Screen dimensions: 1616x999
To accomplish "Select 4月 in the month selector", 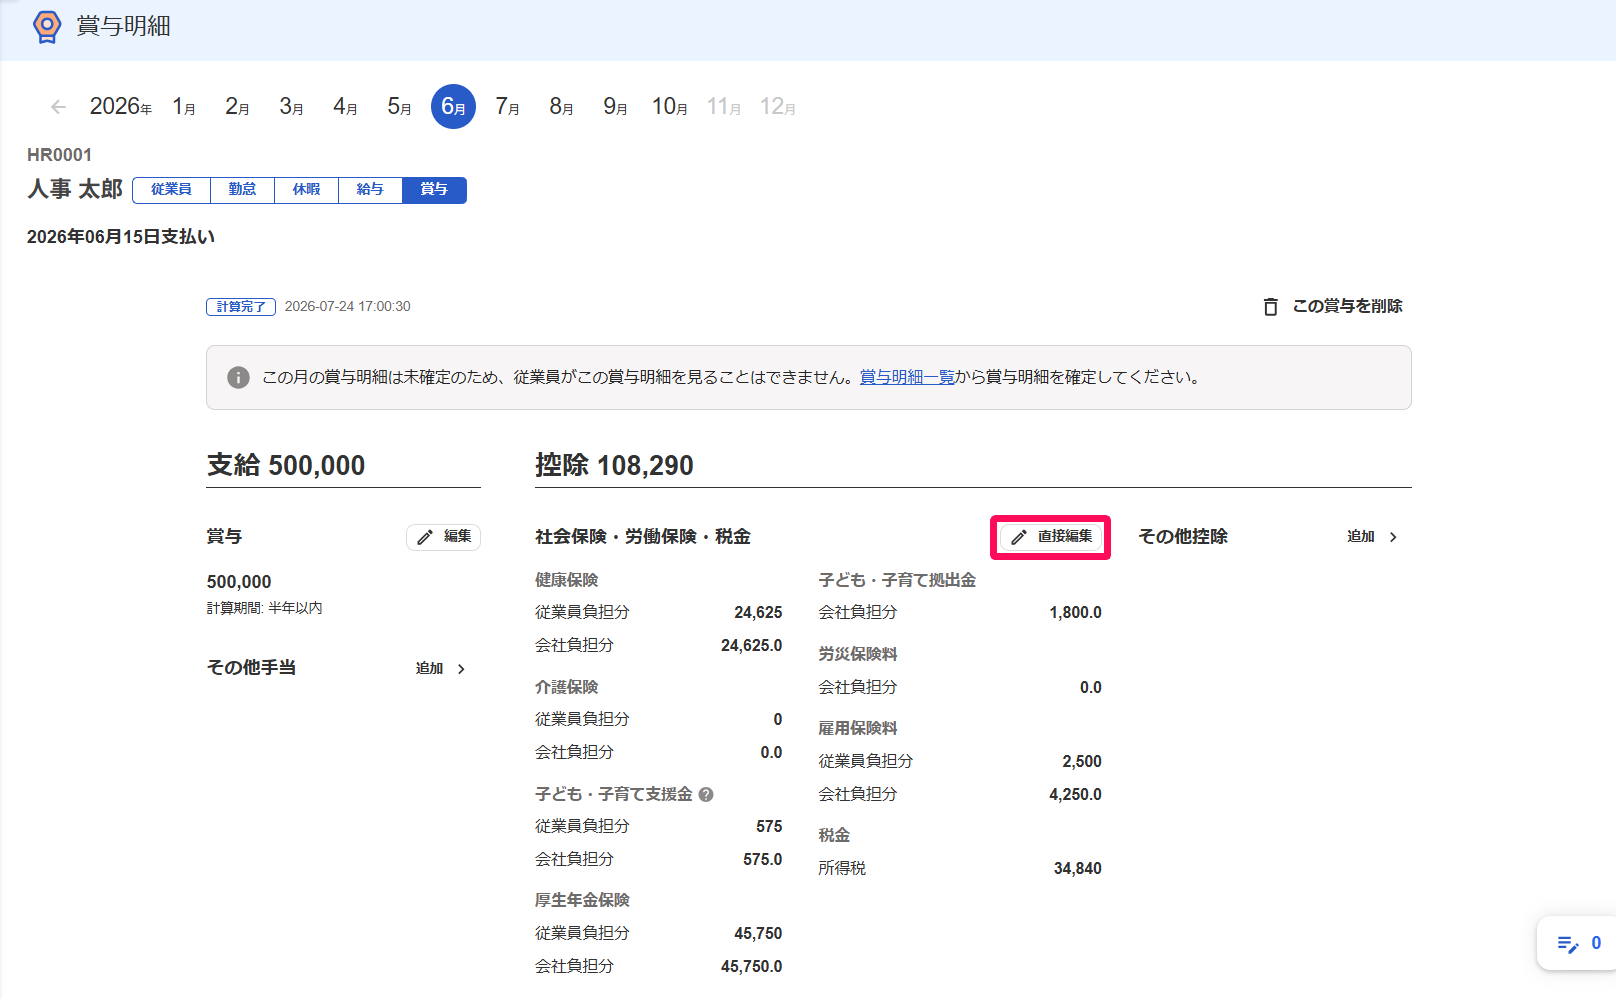I will (x=345, y=107).
